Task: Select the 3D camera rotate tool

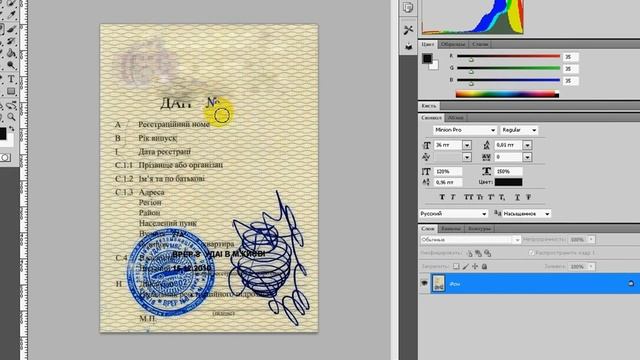Action: [x=11, y=105]
